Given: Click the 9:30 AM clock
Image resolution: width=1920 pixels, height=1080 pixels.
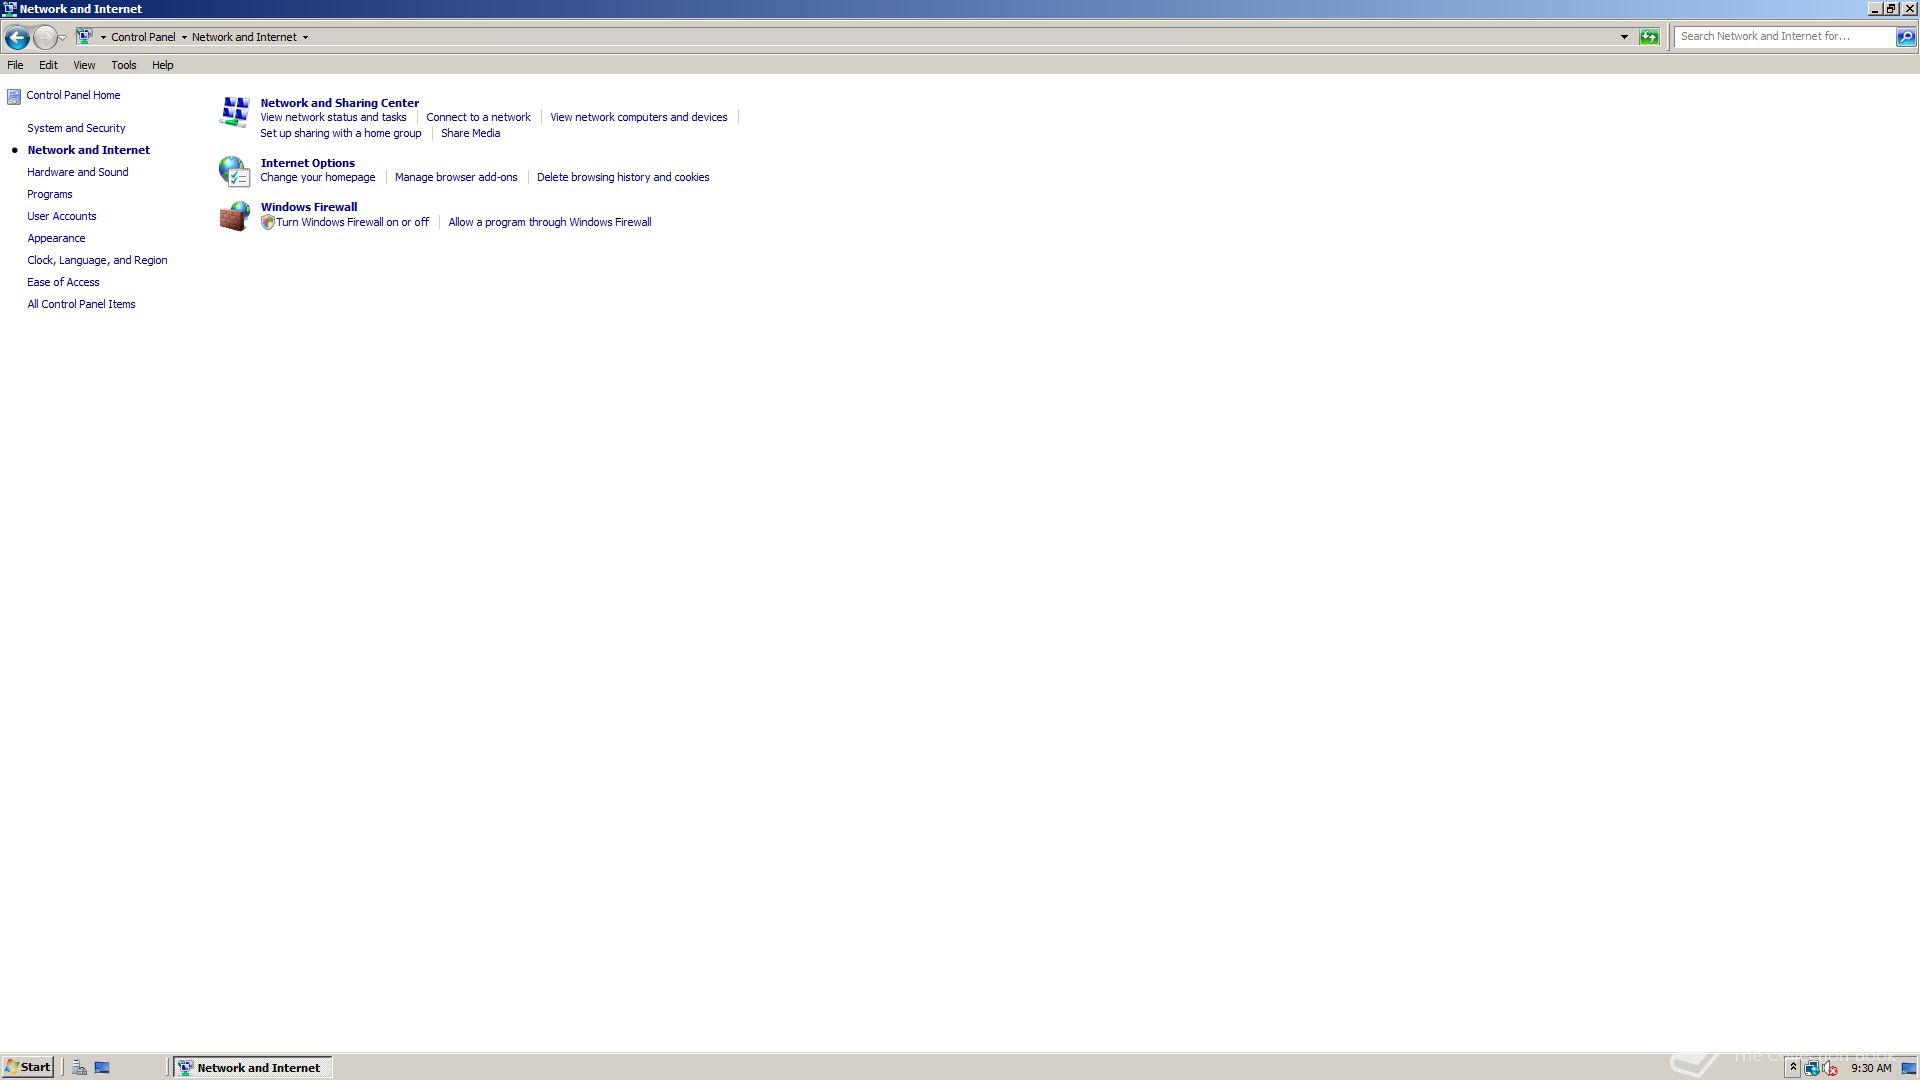Looking at the screenshot, I should (1871, 1068).
